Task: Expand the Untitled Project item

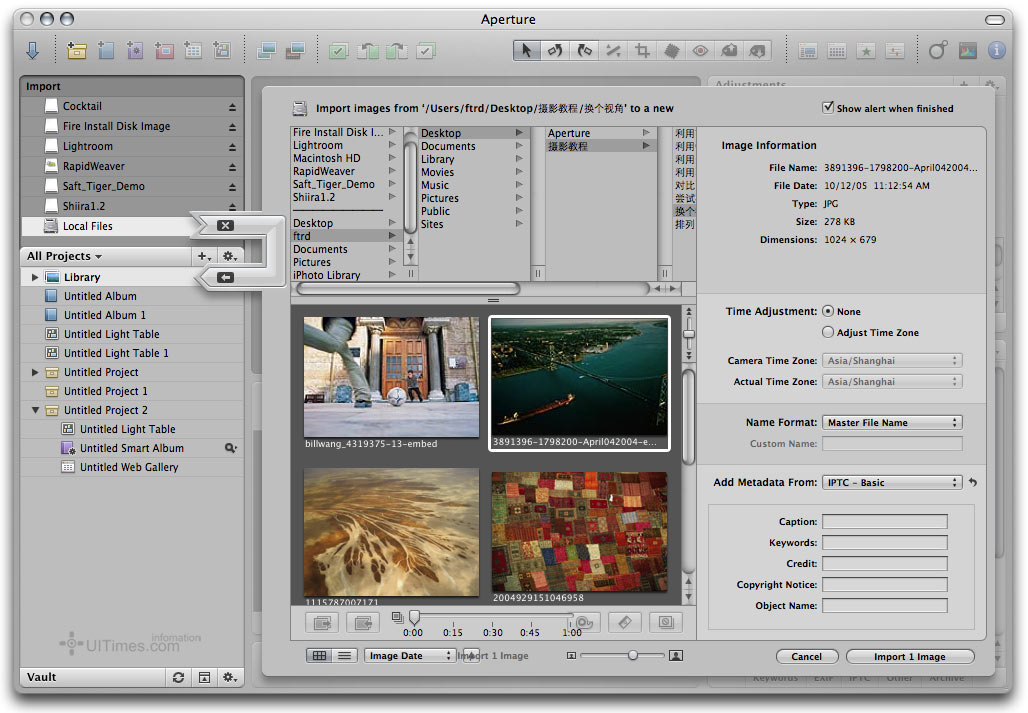Action: [x=35, y=372]
